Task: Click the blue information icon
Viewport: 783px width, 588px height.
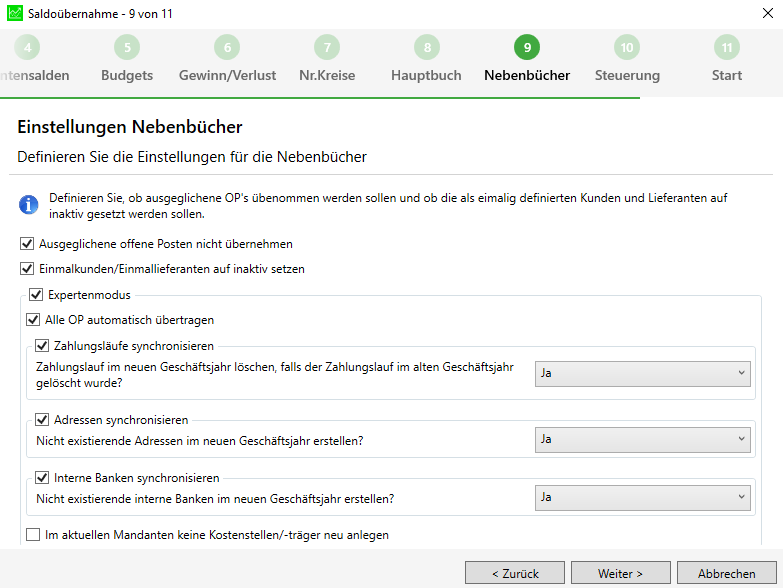Action: 28,205
